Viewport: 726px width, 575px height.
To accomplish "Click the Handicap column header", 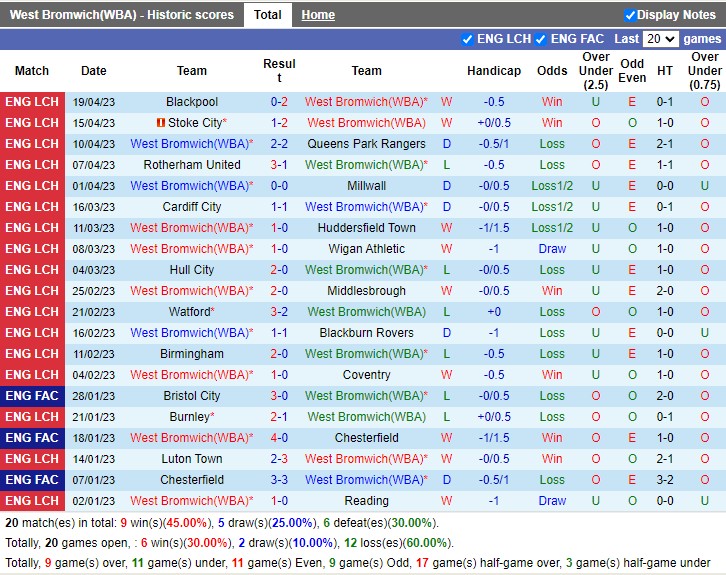I will pyautogui.click(x=493, y=71).
